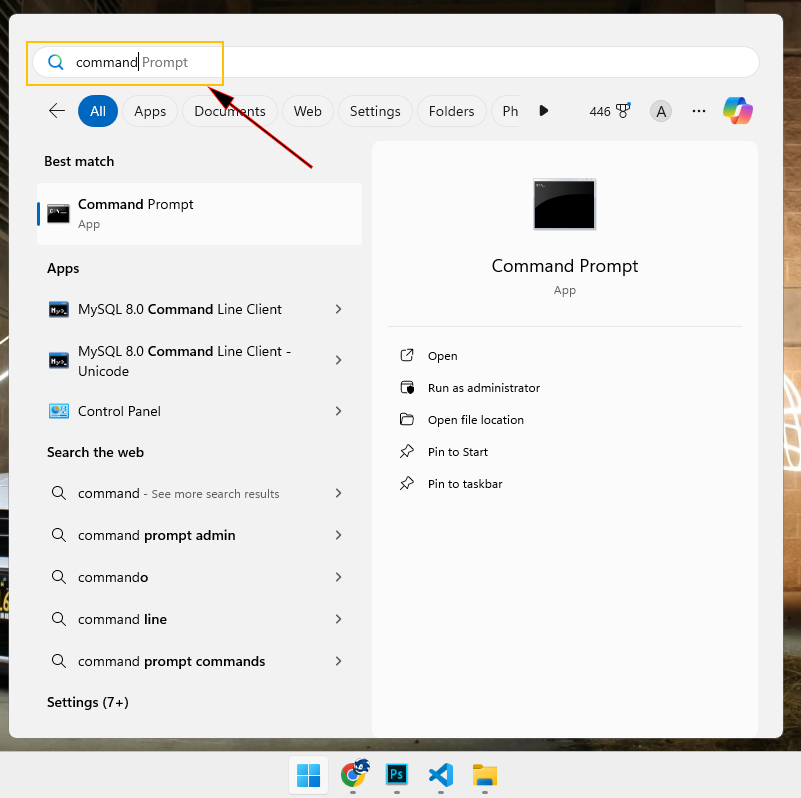
Task: Open the Copilot icon in search header
Action: [738, 111]
